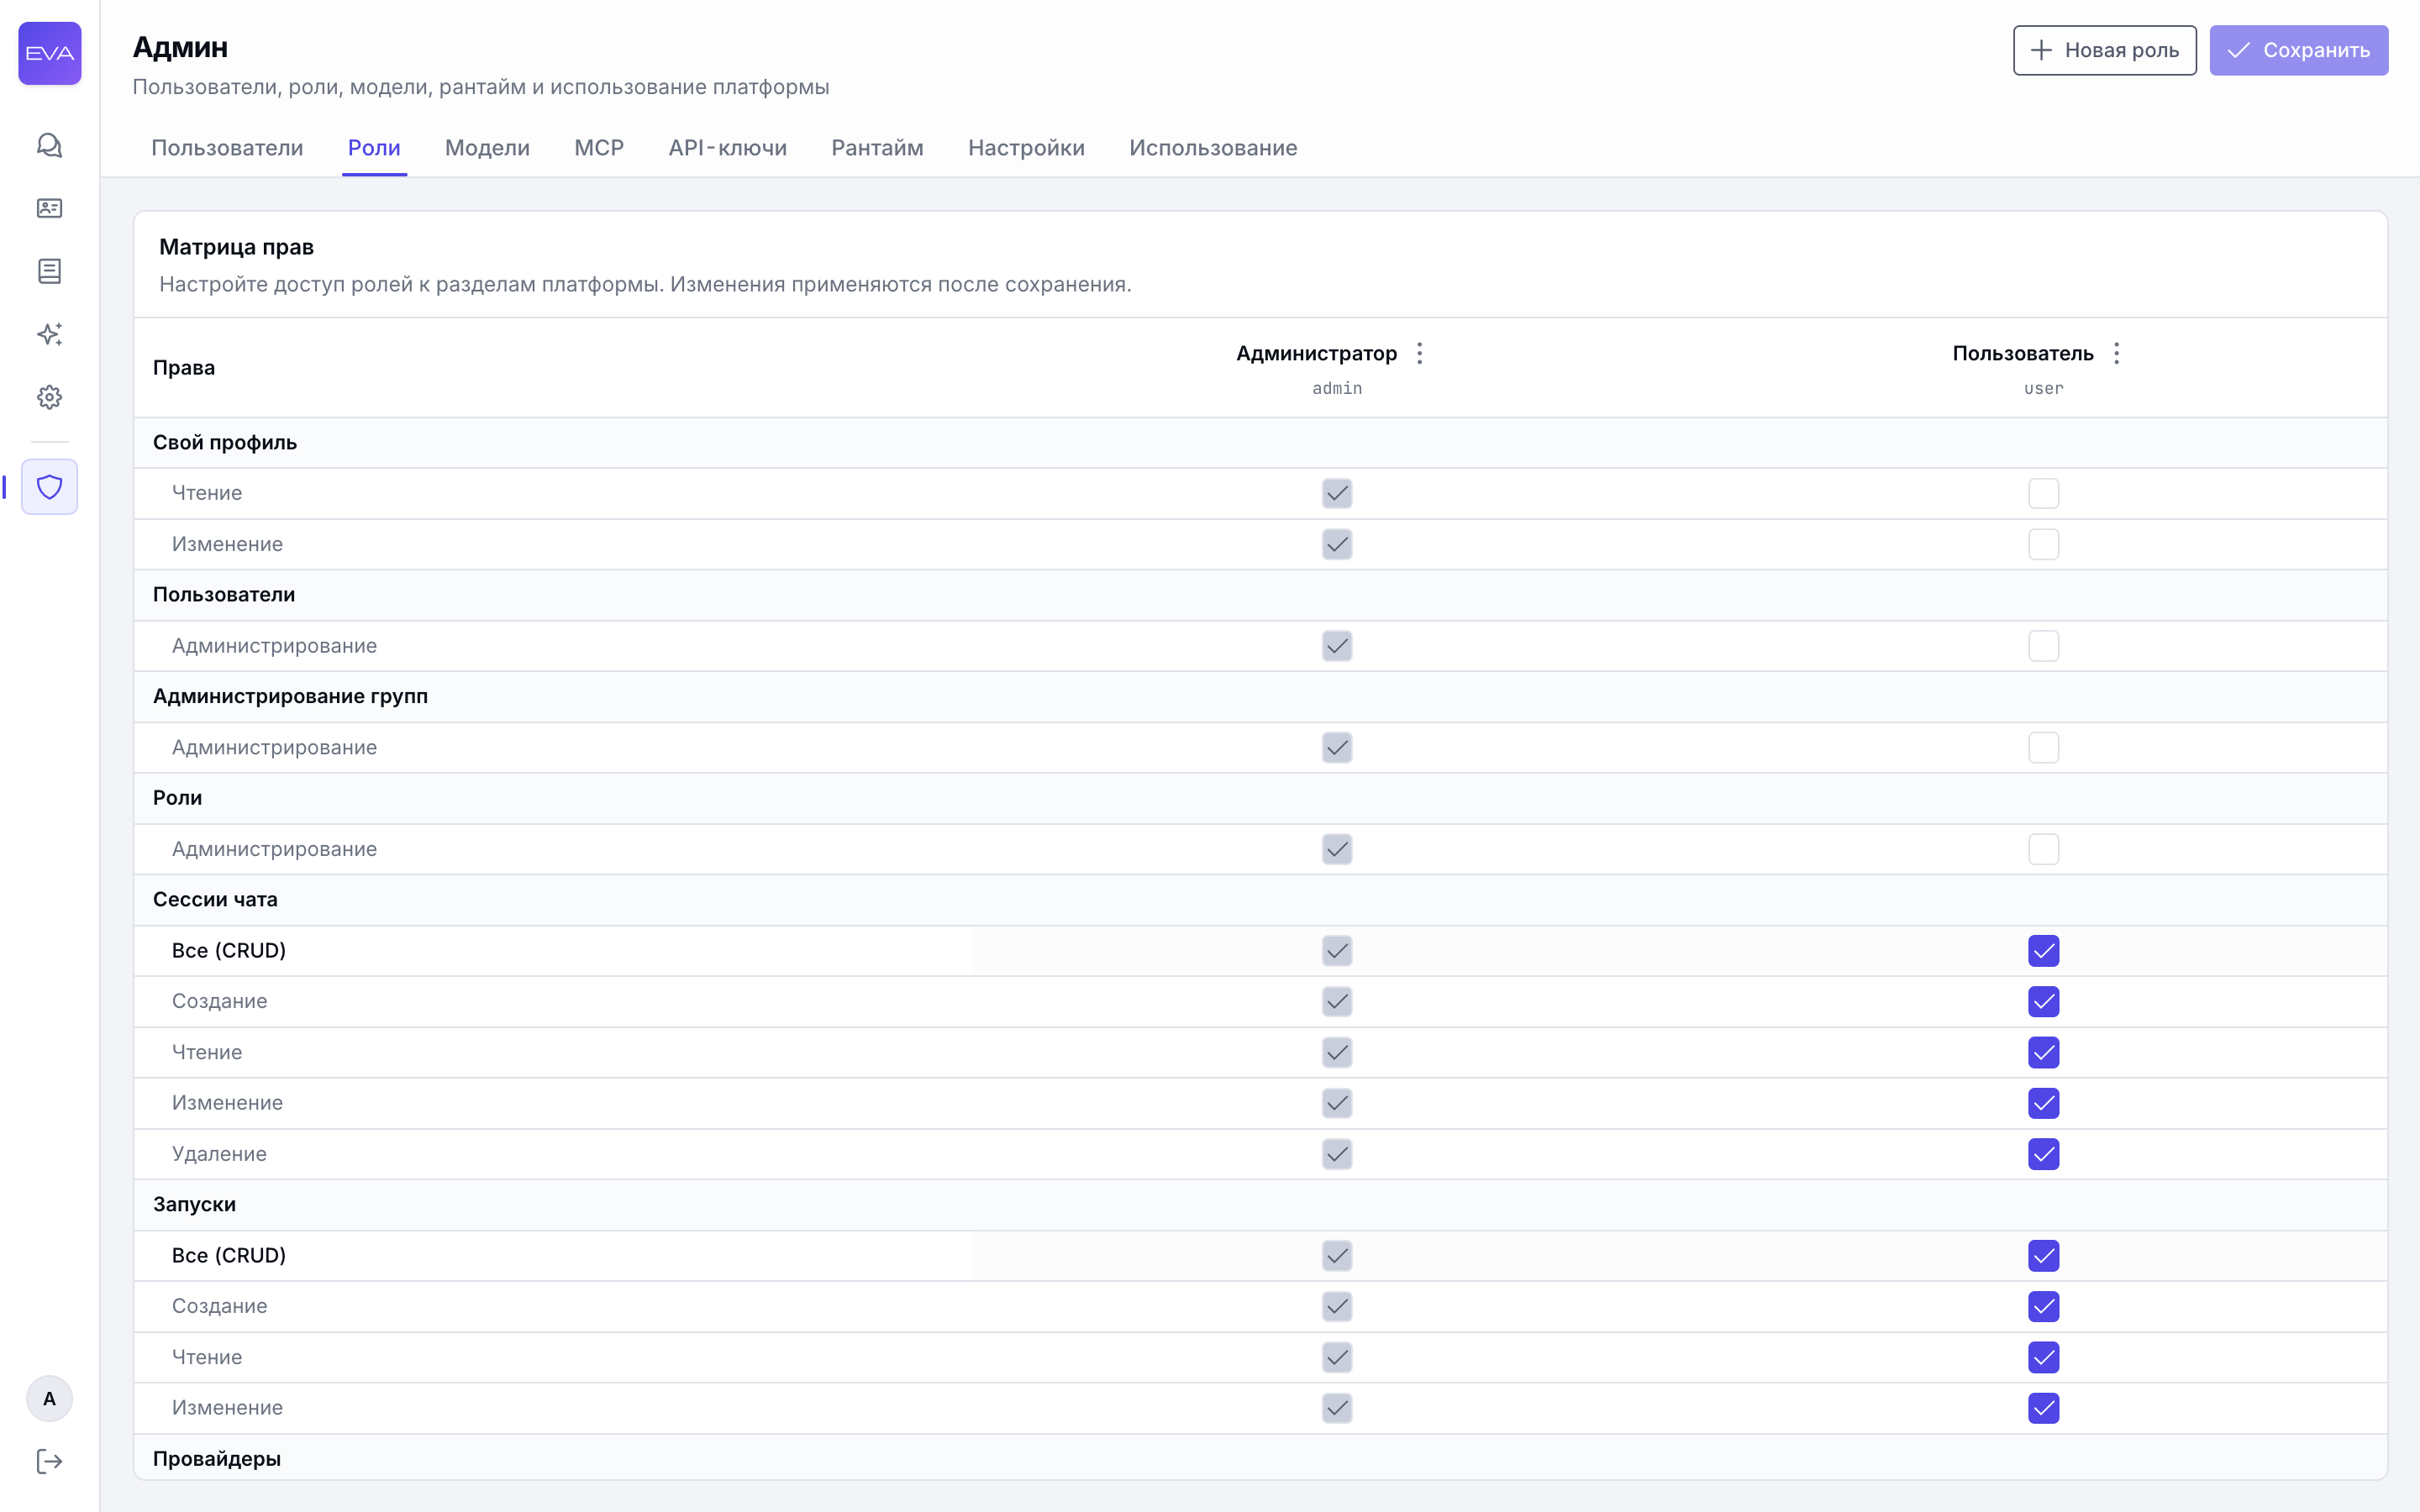The height and width of the screenshot is (1512, 2420).
Task: Open the chat icon in sidebar
Action: [50, 146]
